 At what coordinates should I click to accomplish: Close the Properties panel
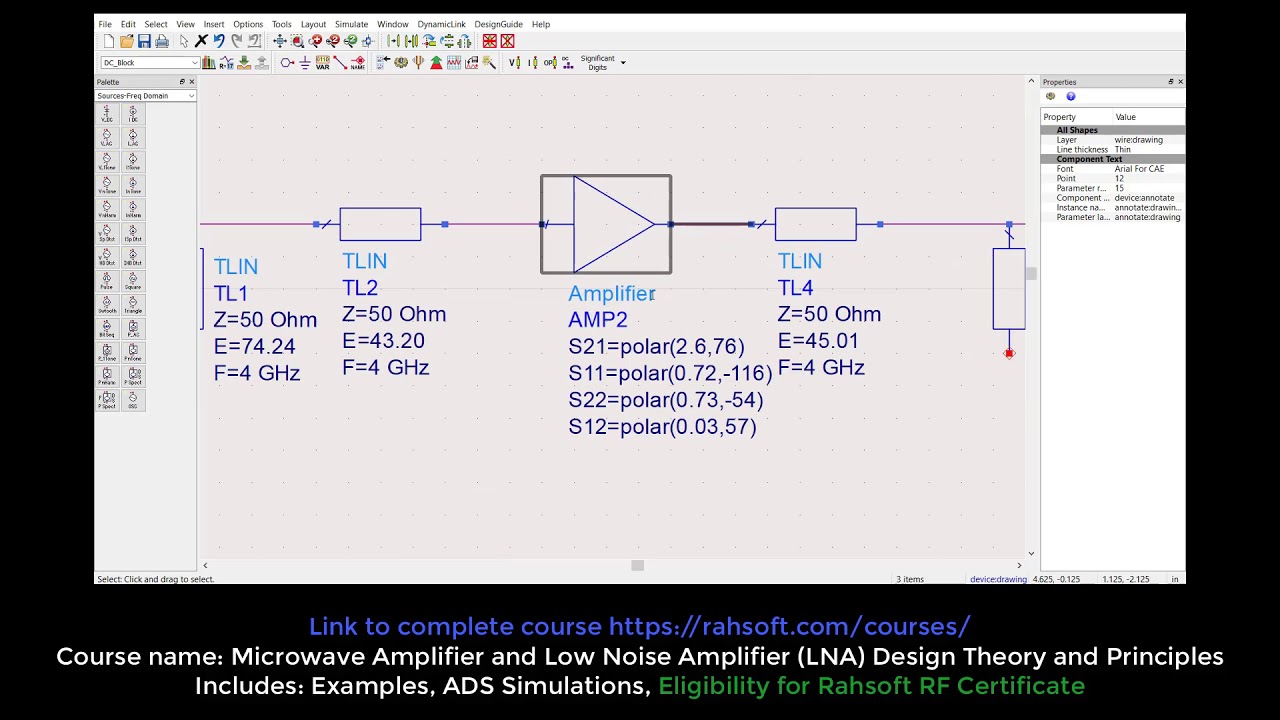1180,82
